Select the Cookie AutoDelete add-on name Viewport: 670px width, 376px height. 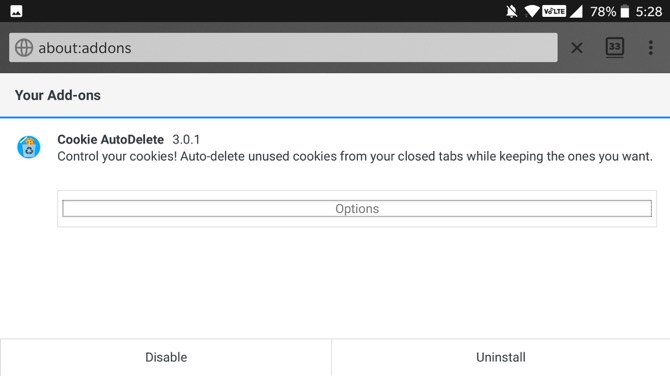coord(111,139)
